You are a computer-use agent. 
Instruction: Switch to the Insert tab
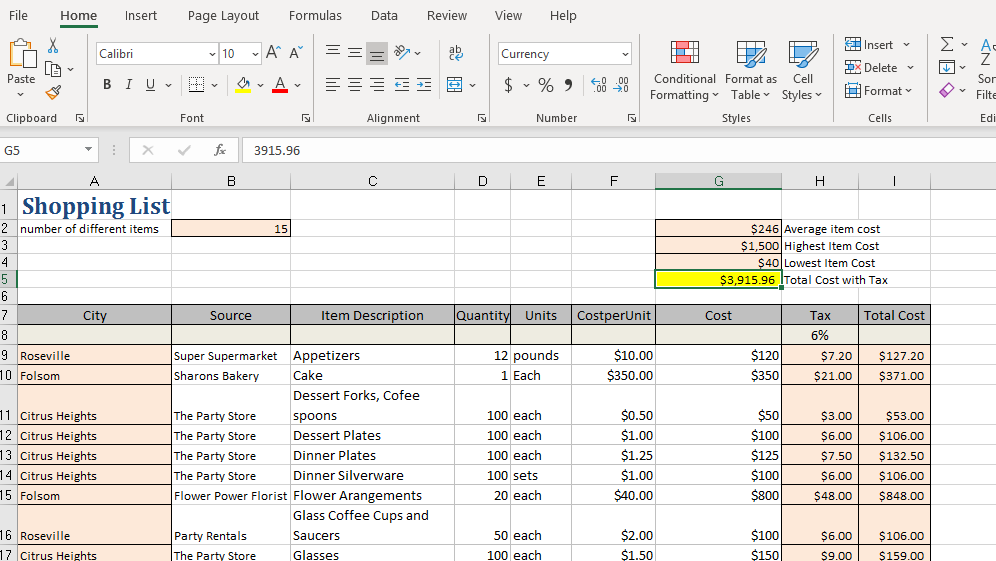[140, 15]
